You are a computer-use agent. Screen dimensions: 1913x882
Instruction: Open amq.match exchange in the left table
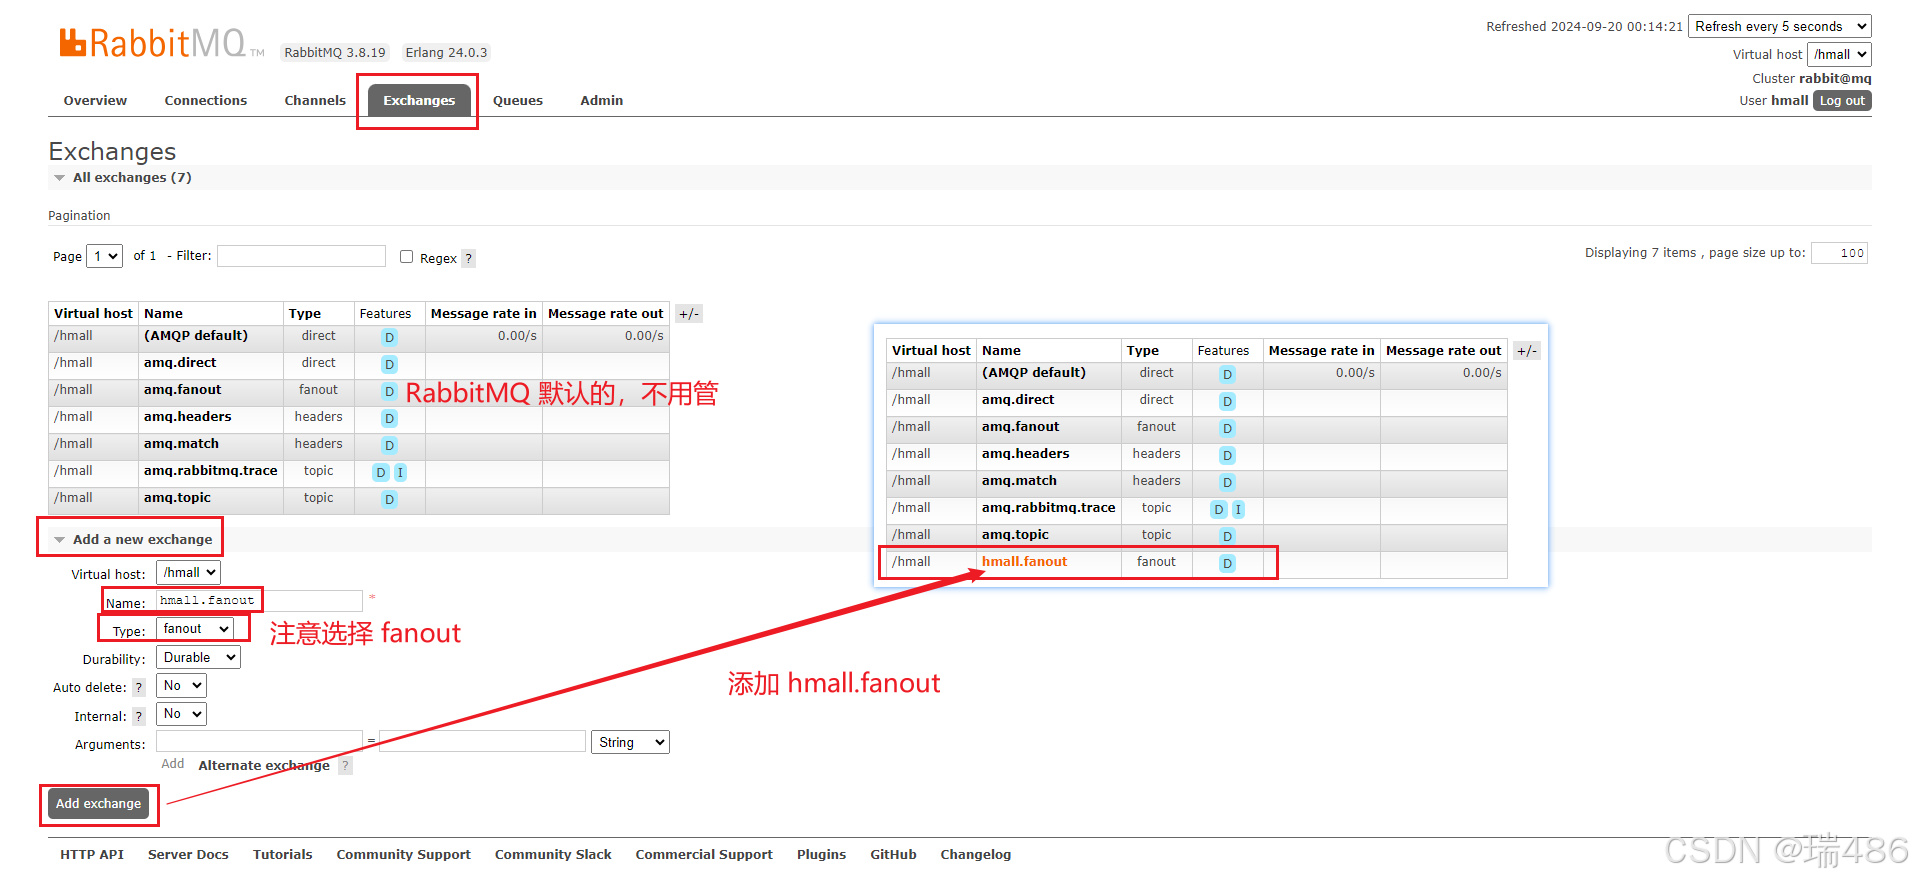181,444
